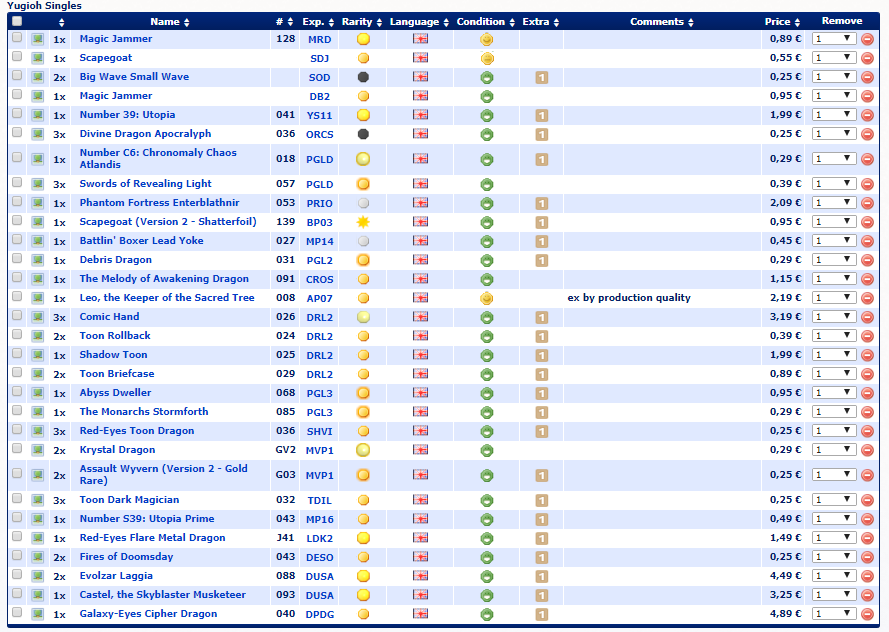The height and width of the screenshot is (632, 889).
Task: Open the quantity dropdown for Divine Dragon Apocalyph
Action: (x=833, y=134)
